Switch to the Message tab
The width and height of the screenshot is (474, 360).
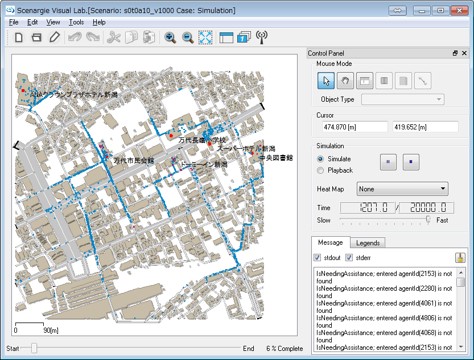coord(330,243)
